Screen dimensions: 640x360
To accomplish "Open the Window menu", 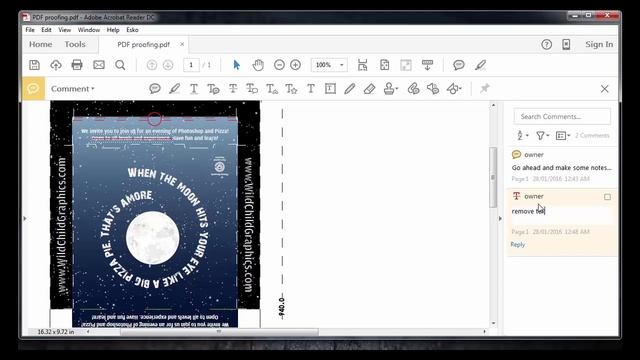I will pyautogui.click(x=89, y=30).
